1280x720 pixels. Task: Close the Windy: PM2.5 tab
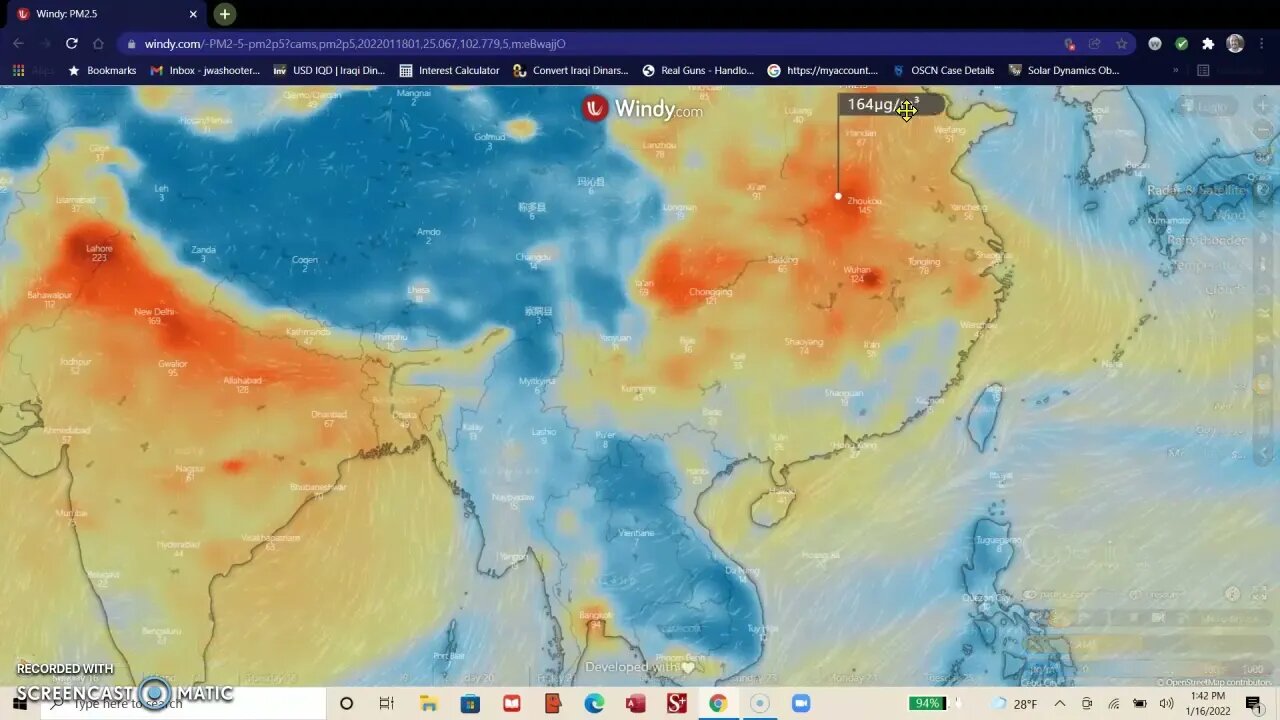coord(194,14)
